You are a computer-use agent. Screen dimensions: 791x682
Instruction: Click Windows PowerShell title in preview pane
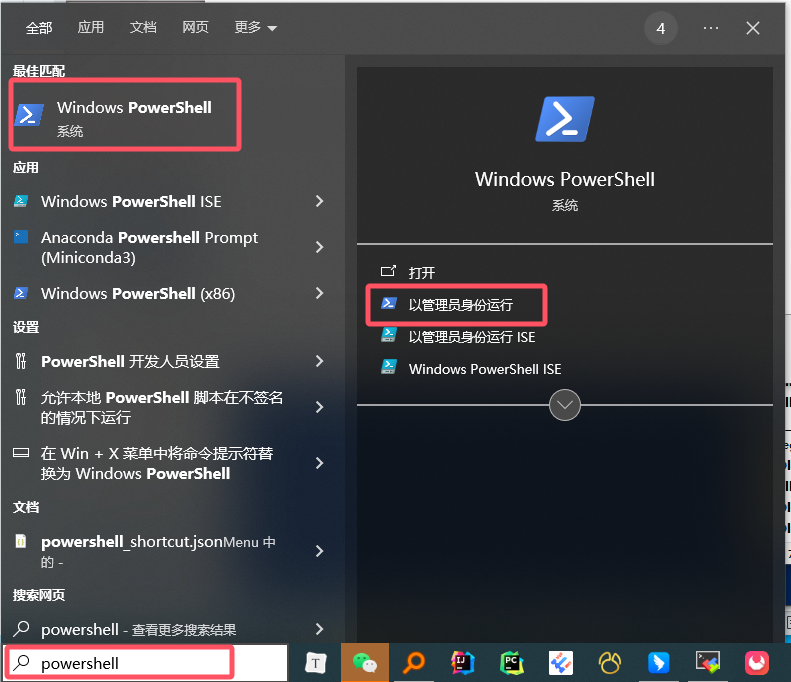[x=564, y=179]
